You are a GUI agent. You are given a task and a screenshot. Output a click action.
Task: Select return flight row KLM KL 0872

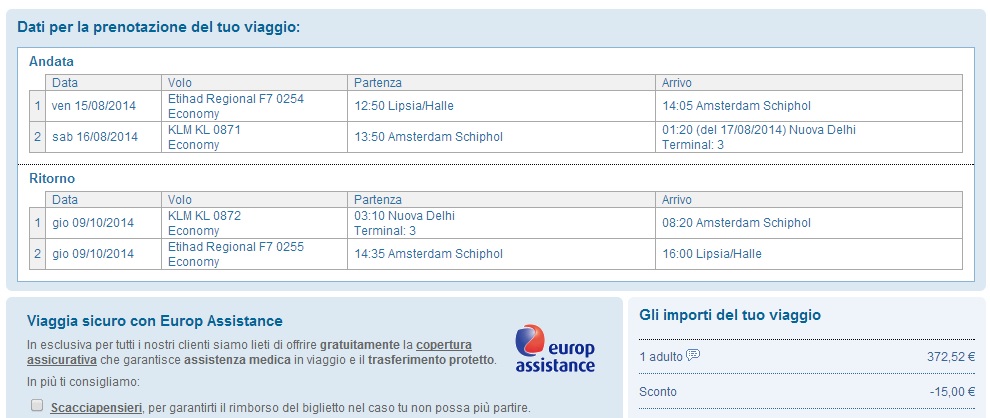coord(496,223)
